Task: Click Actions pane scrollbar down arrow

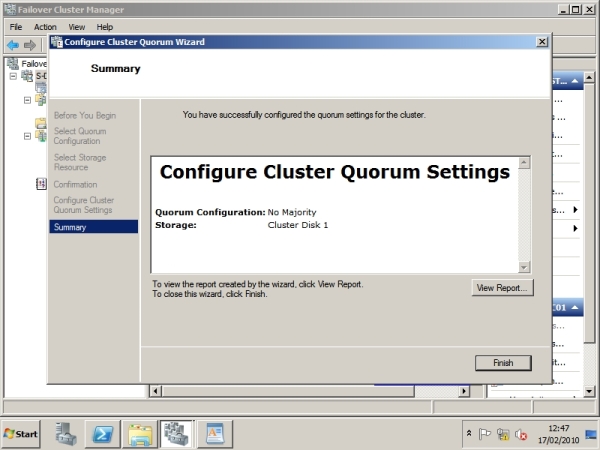Action: (x=589, y=391)
